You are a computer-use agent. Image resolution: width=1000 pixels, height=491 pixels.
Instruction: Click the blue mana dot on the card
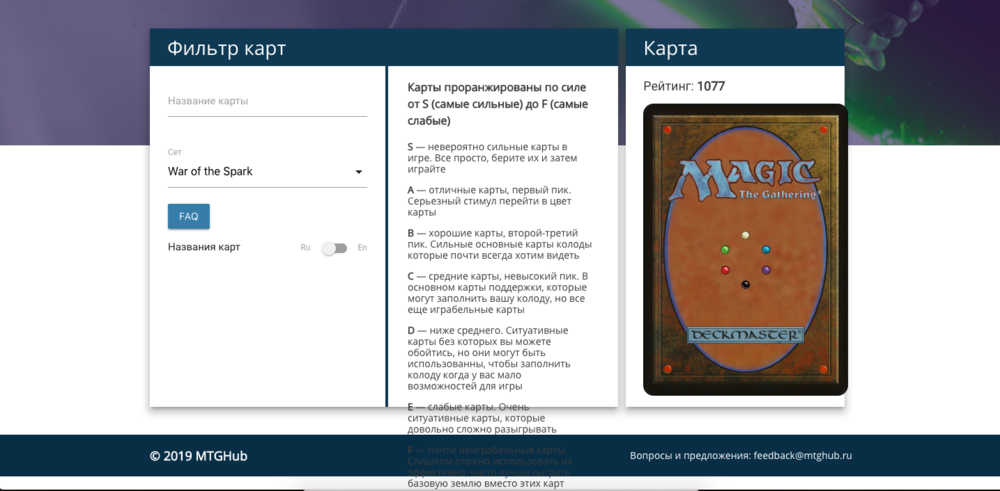tap(766, 249)
